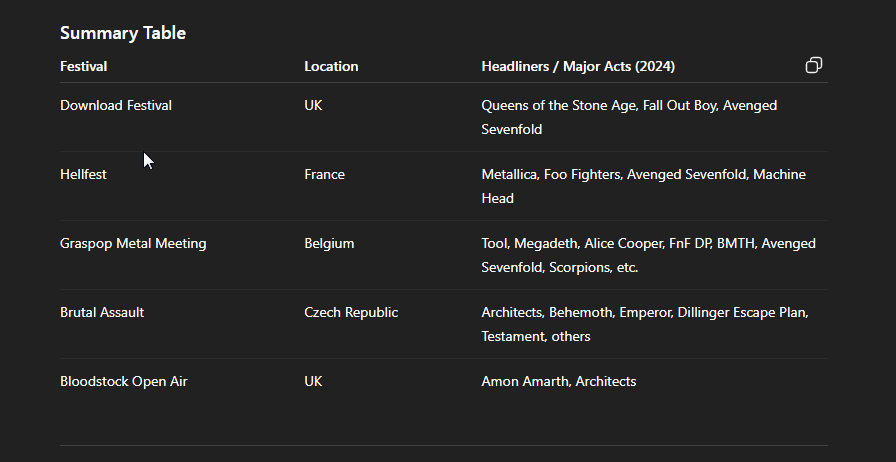Click the Brutal Assault cell
Viewport: 896px width, 462px height.
tap(102, 313)
